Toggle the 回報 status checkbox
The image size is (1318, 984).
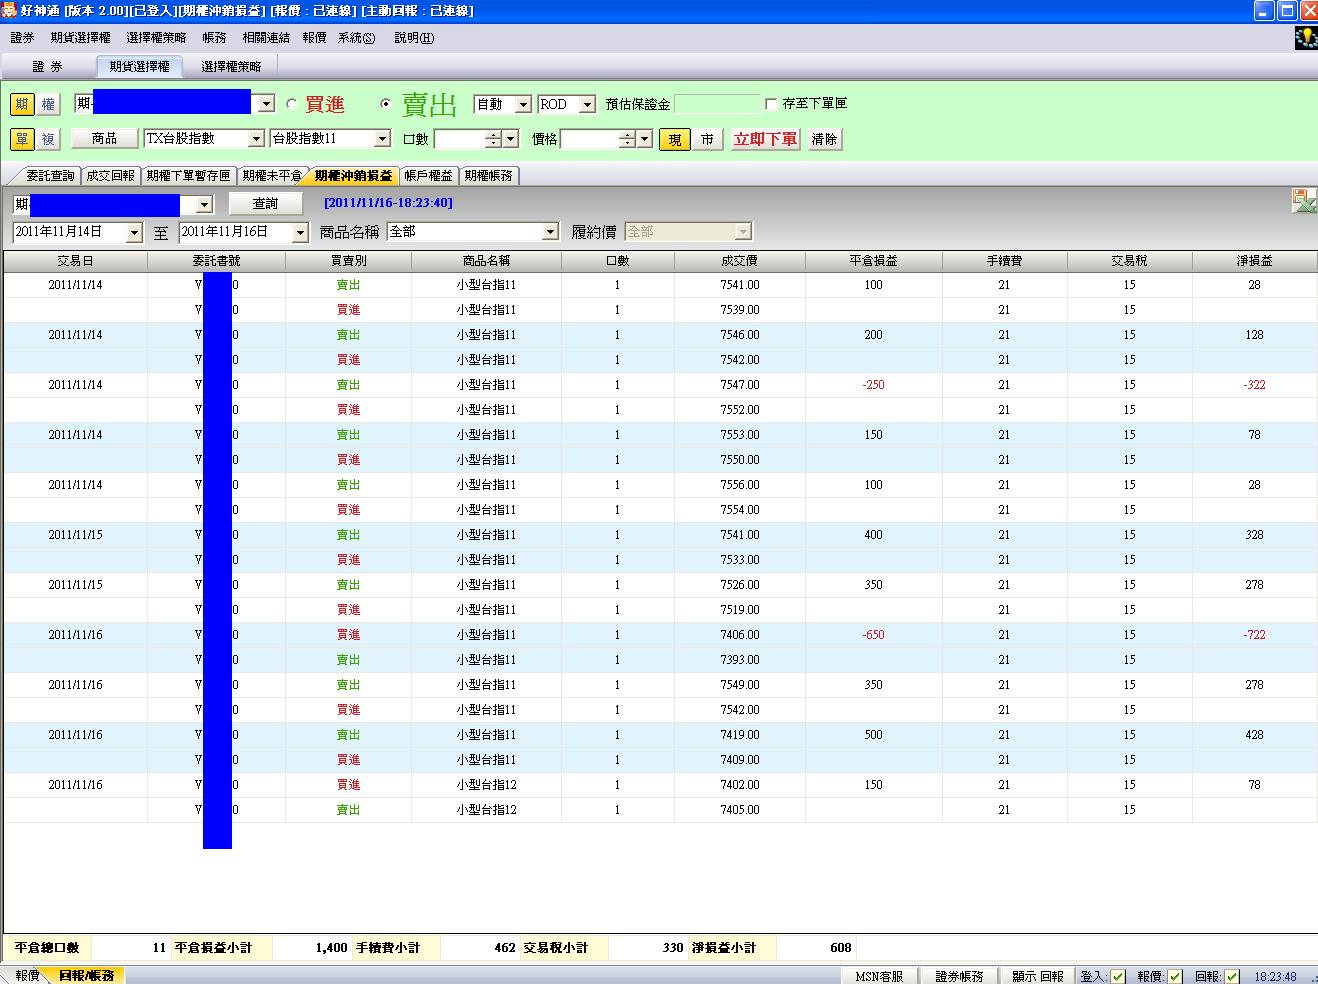(1232, 976)
